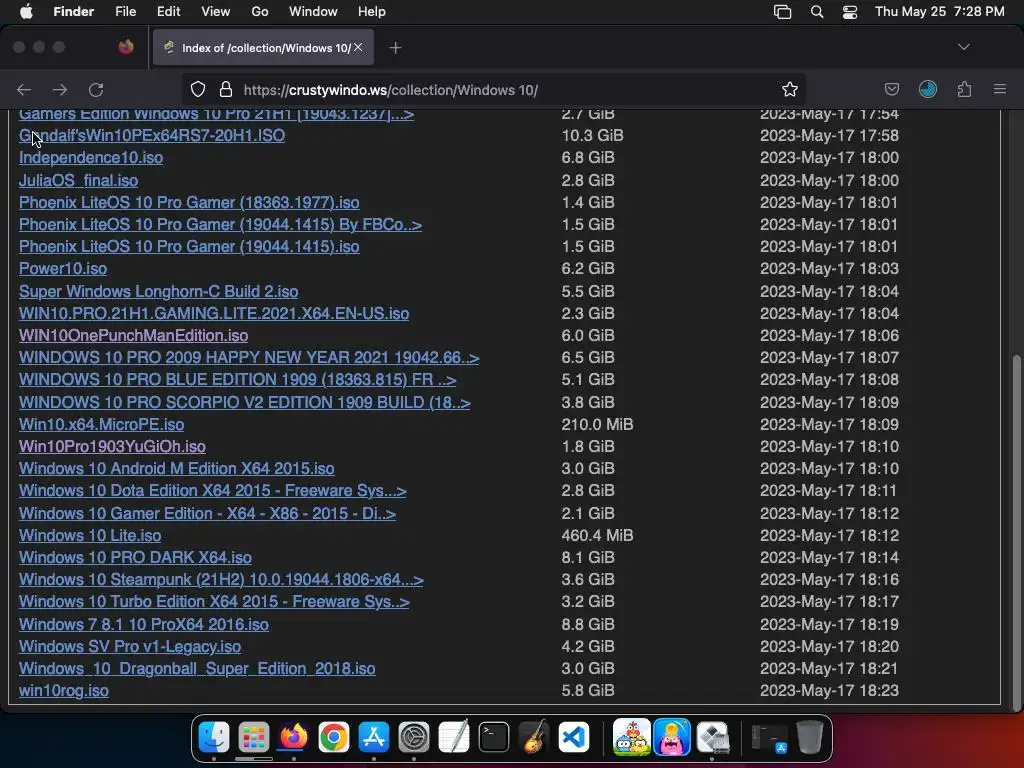
Task: Open the Independence10.iso link
Action: pos(91,157)
